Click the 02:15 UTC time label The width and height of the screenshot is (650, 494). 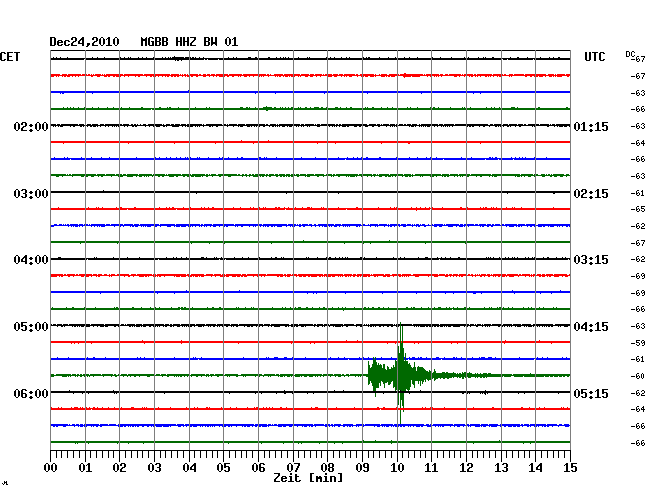[x=591, y=194]
